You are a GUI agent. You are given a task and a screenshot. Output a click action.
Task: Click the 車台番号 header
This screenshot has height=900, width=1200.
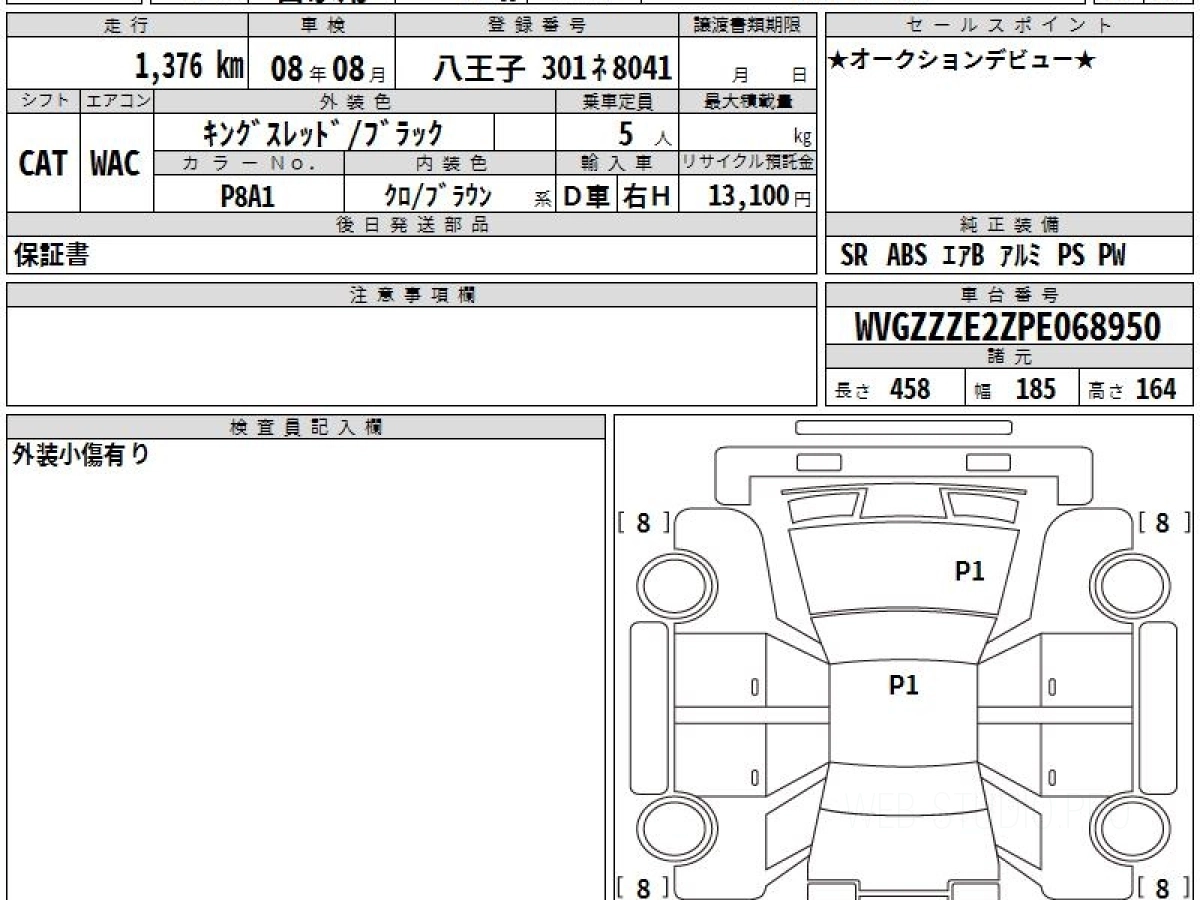[1009, 295]
